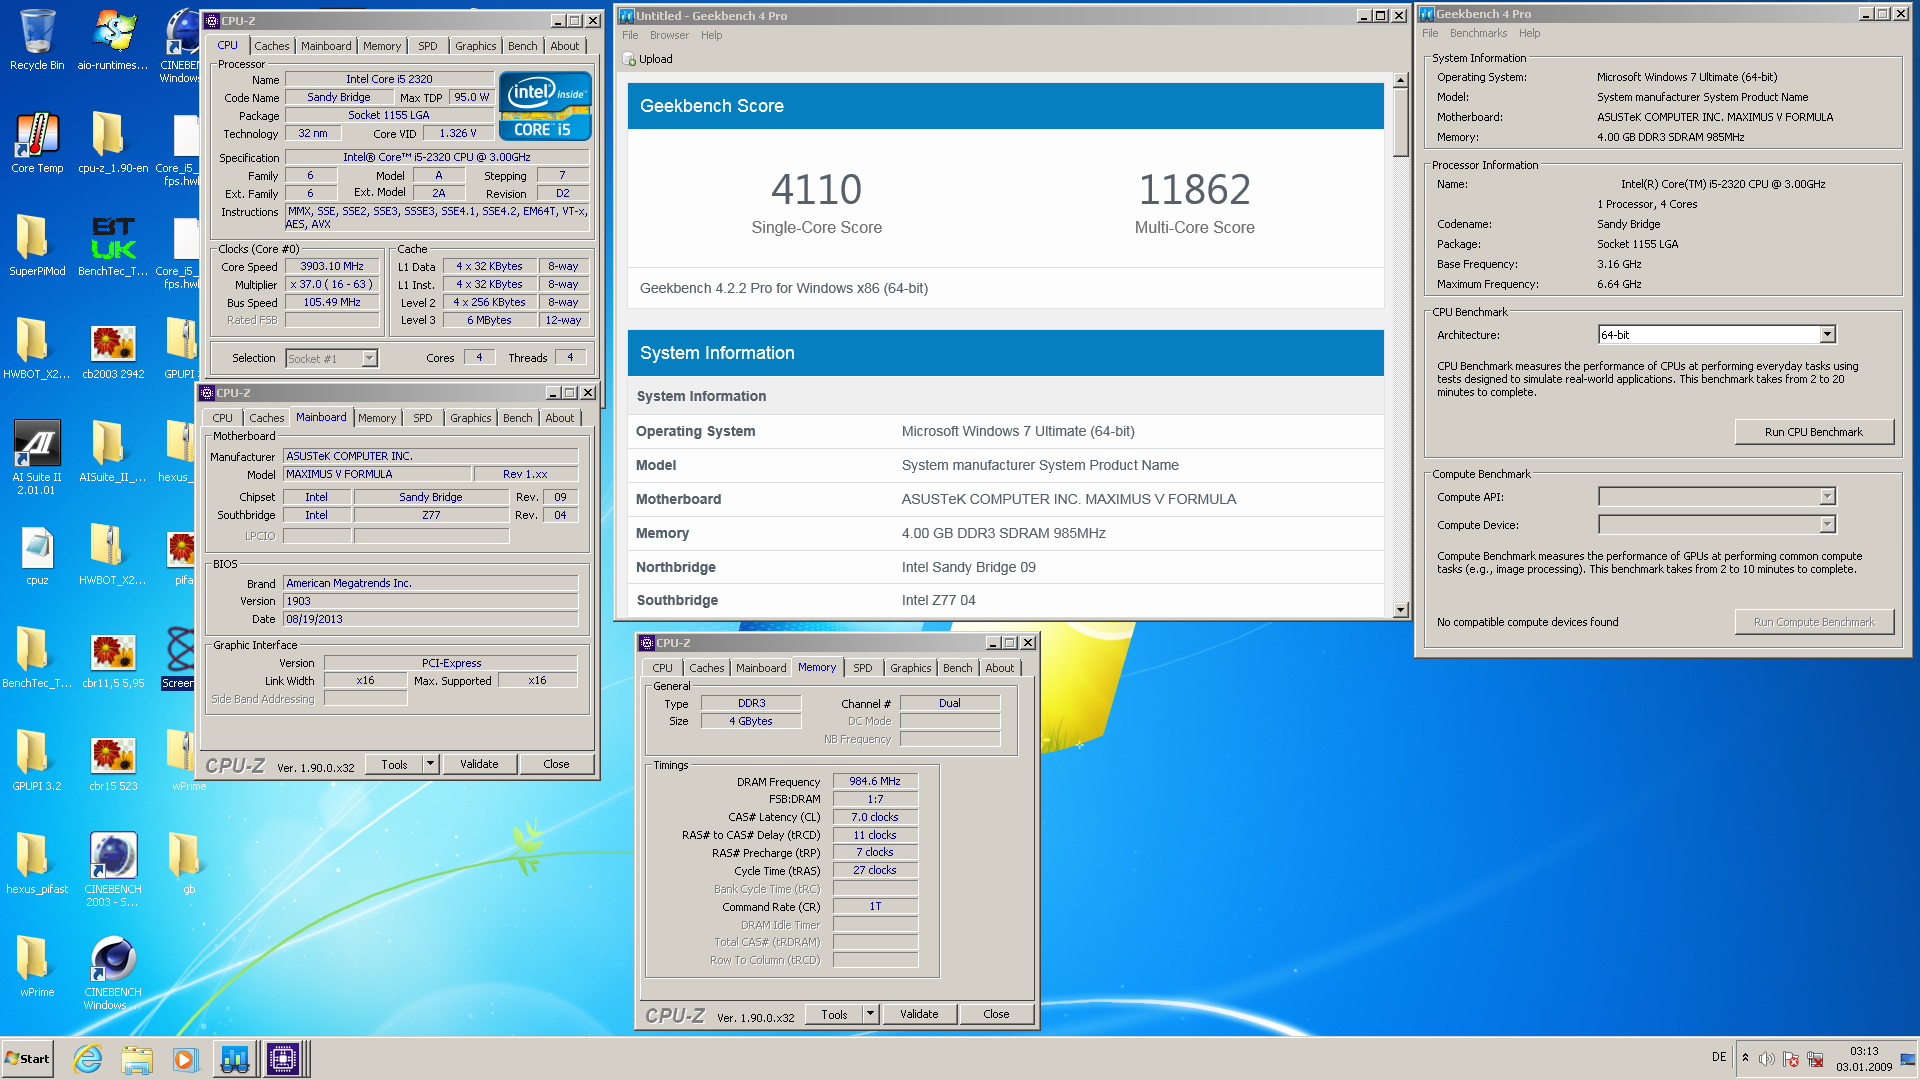1920x1080 pixels.
Task: Select Graphics tab in memory CPU-Z window
Action: pos(910,668)
